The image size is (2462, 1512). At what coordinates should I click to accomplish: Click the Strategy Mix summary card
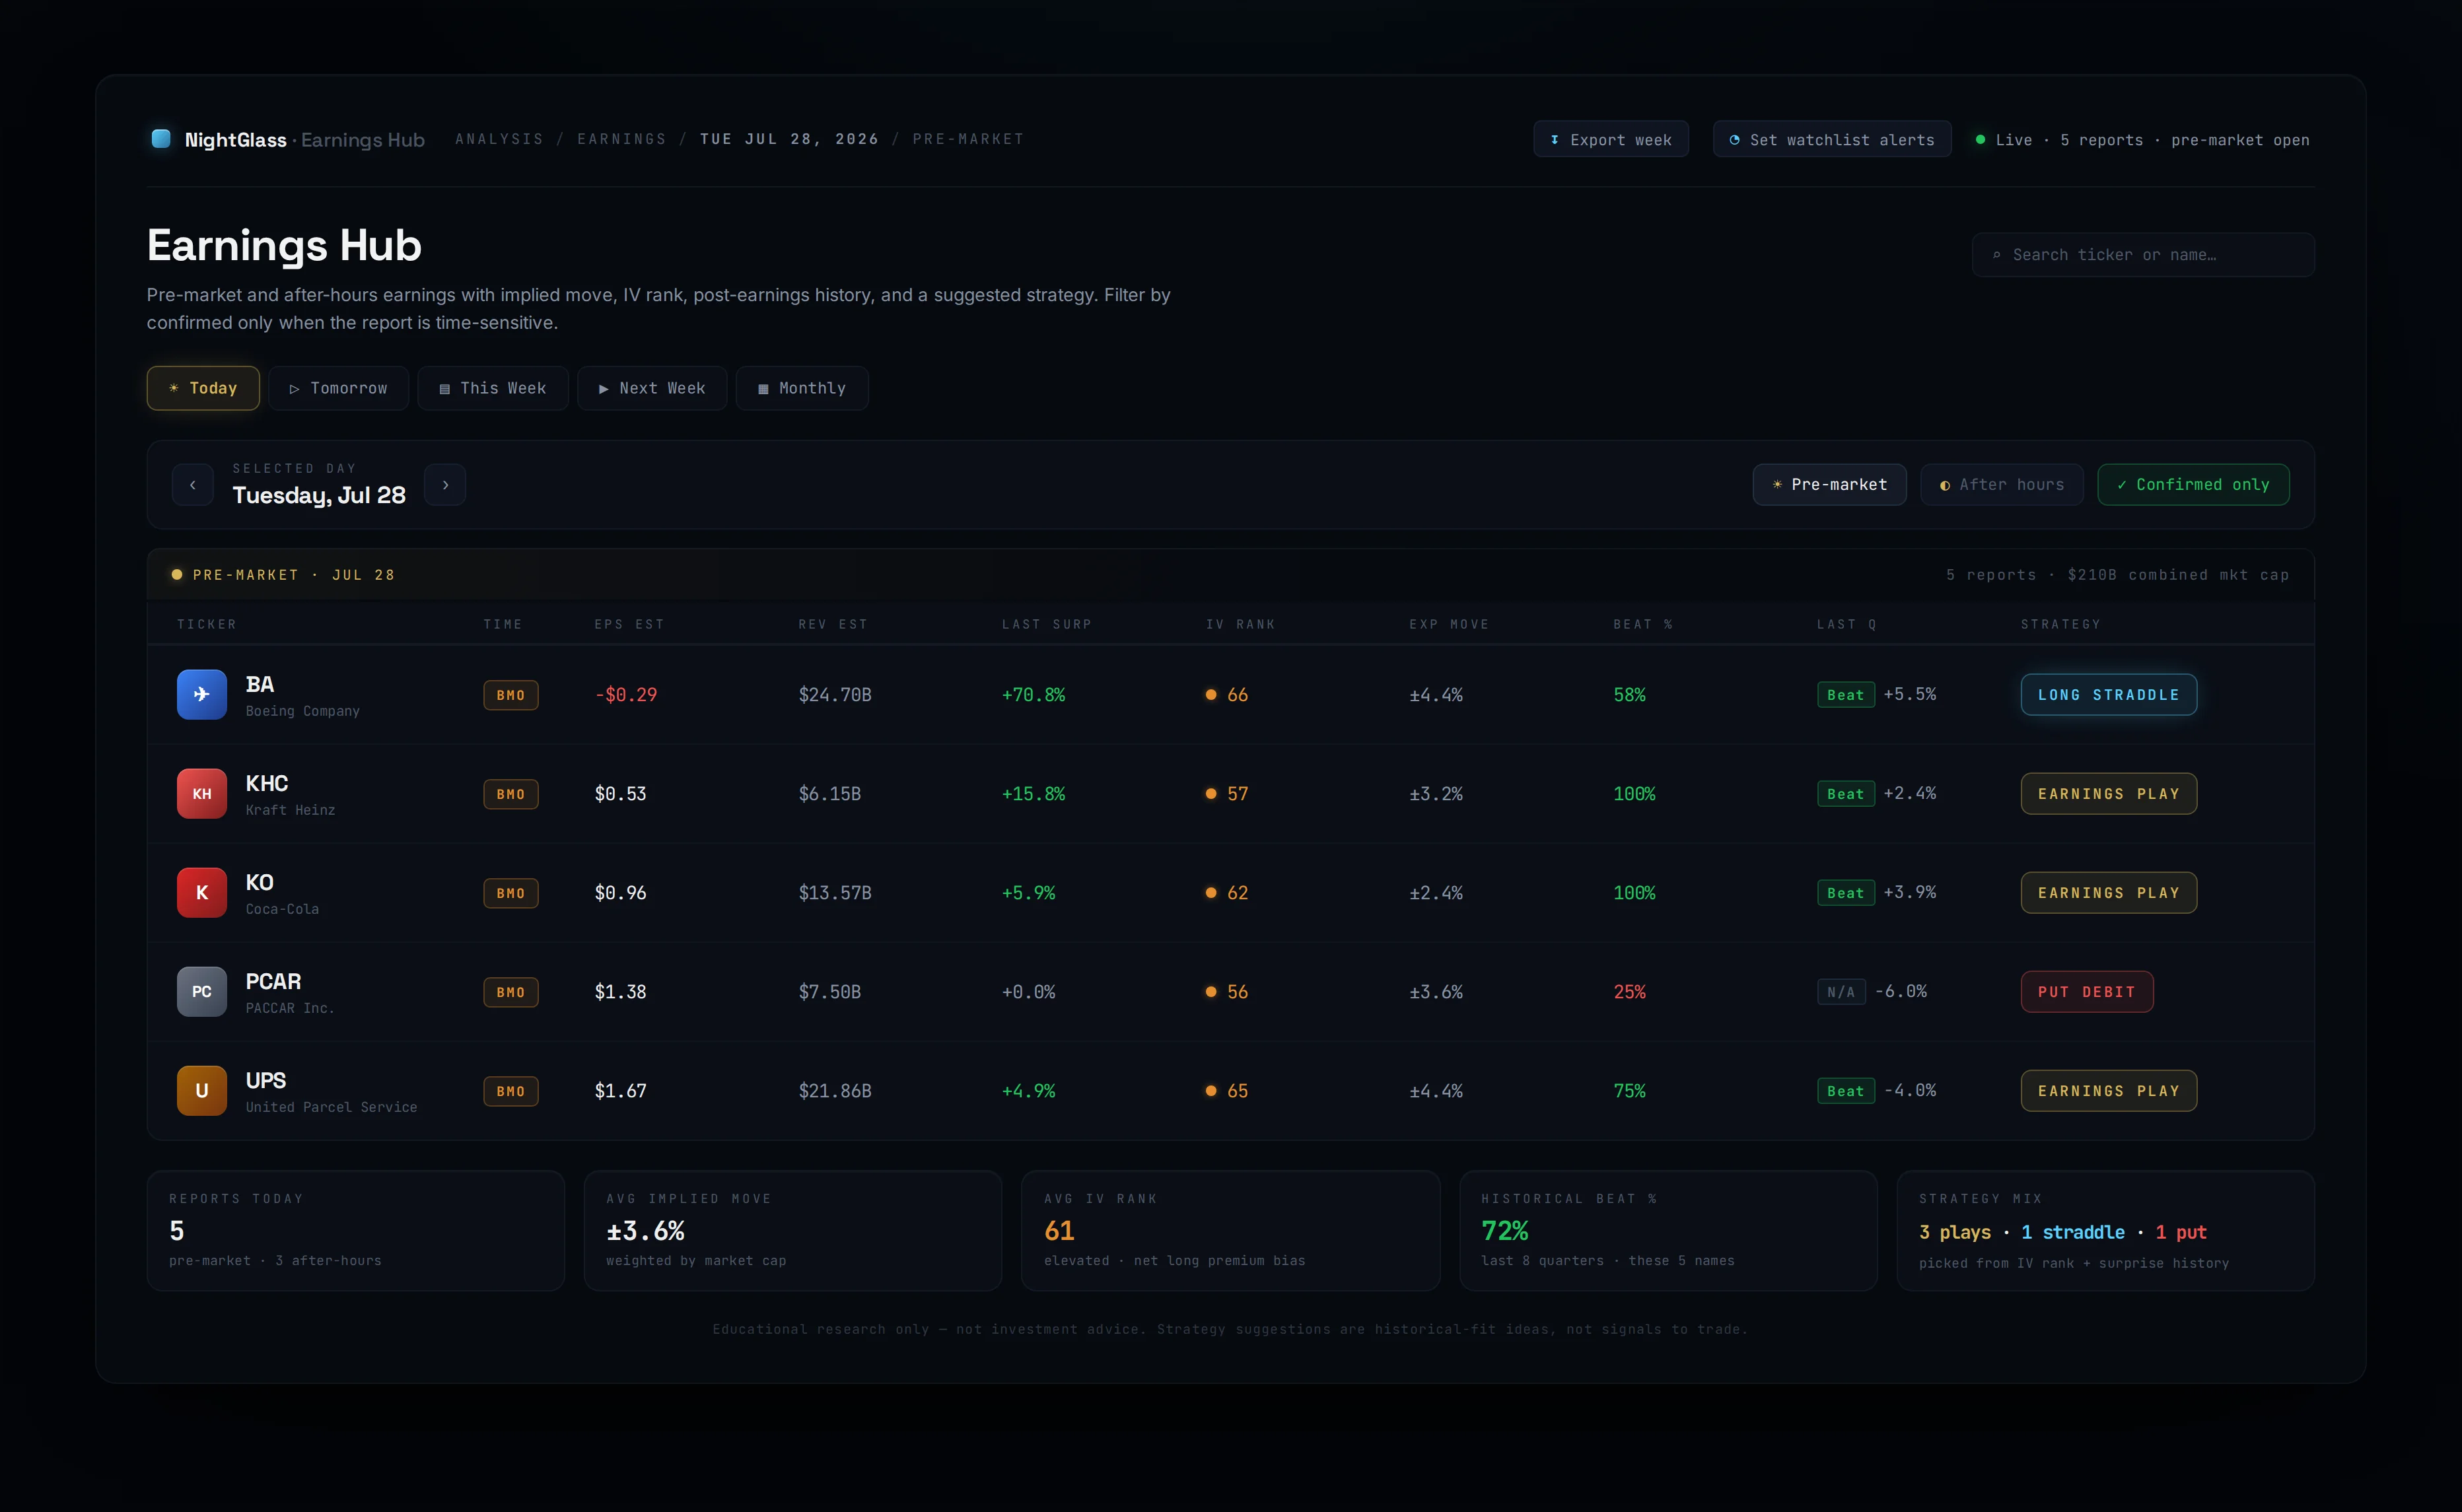[x=2106, y=1230]
